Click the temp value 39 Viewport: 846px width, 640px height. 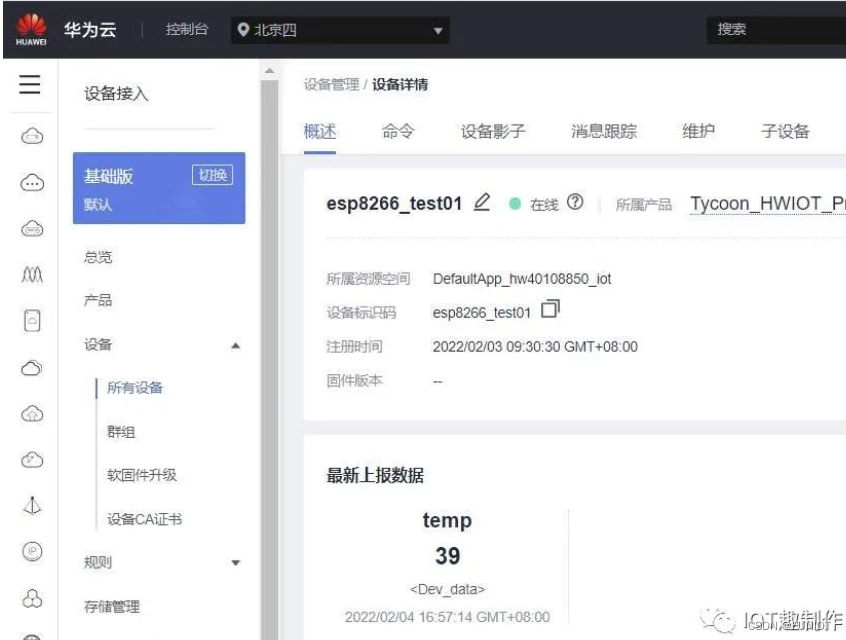[447, 556]
